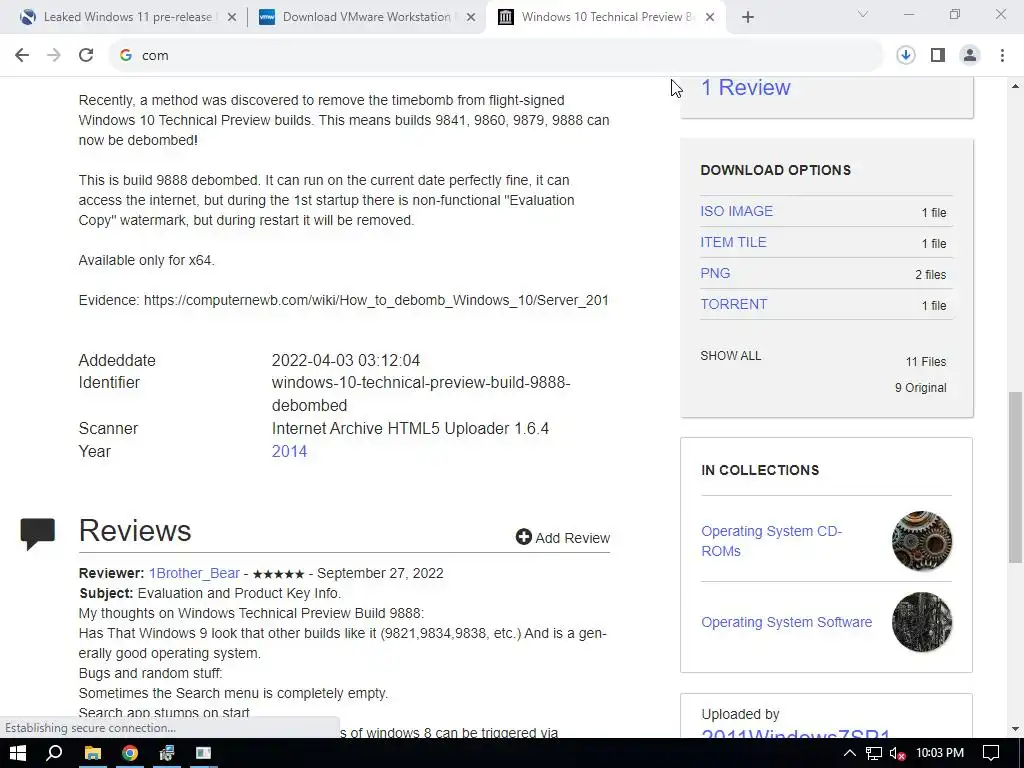The width and height of the screenshot is (1024, 768).
Task: Reload the current page
Action: [86, 56]
